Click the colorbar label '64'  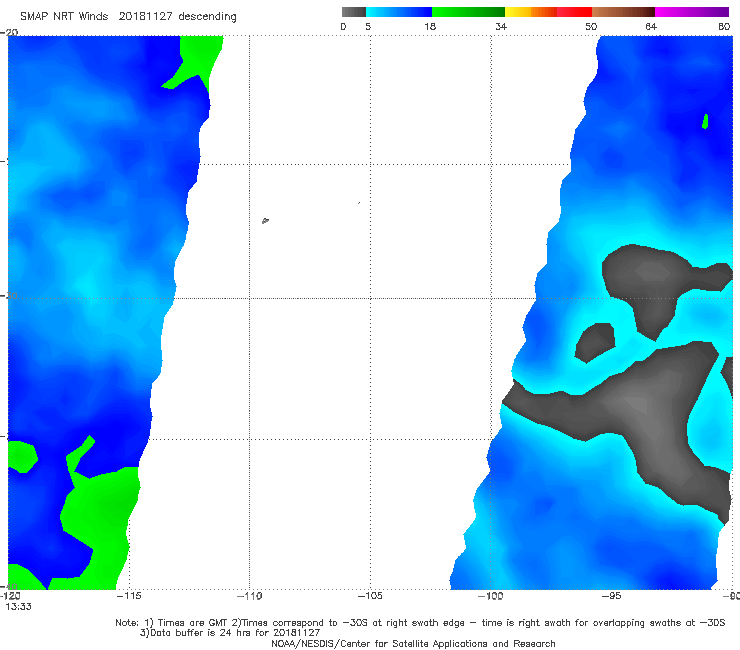651,26
